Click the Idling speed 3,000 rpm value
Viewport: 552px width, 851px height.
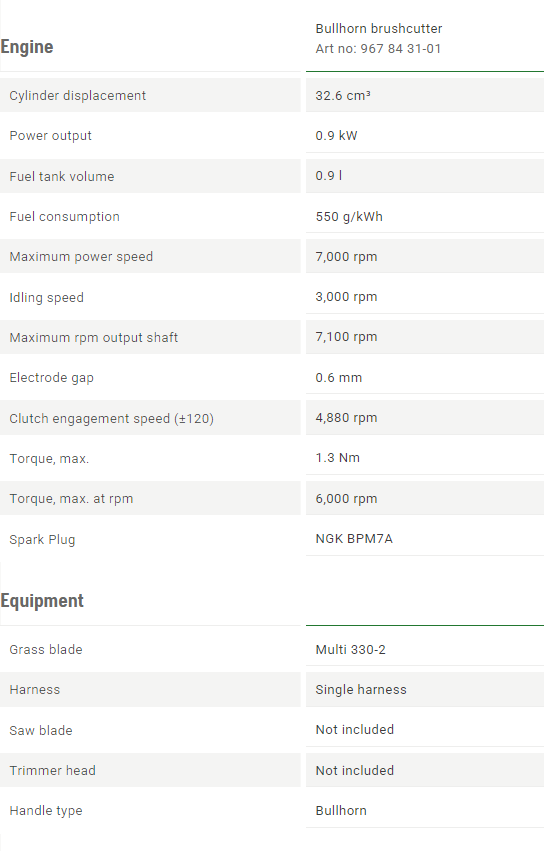click(x=346, y=297)
